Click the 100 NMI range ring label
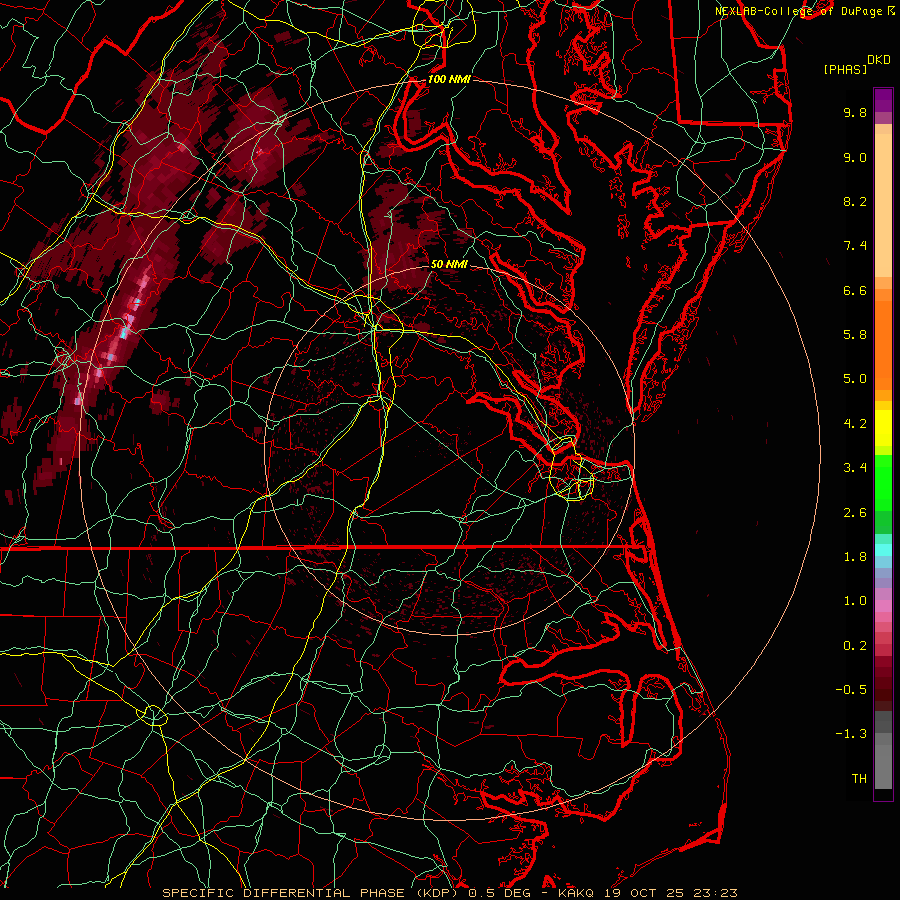Viewport: 900px width, 900px height. tap(449, 79)
